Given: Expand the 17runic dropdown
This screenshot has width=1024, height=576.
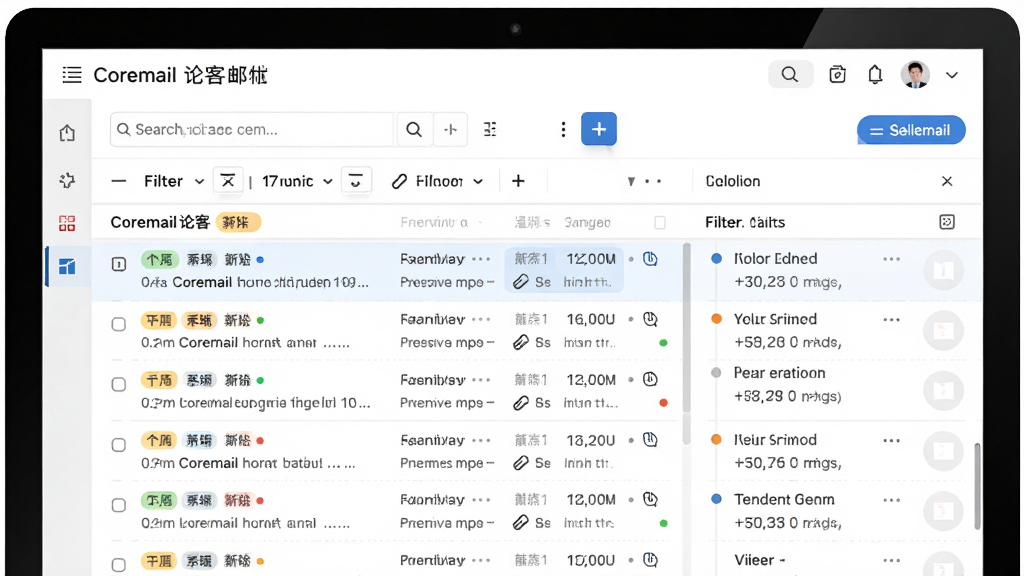Looking at the screenshot, I should [298, 181].
